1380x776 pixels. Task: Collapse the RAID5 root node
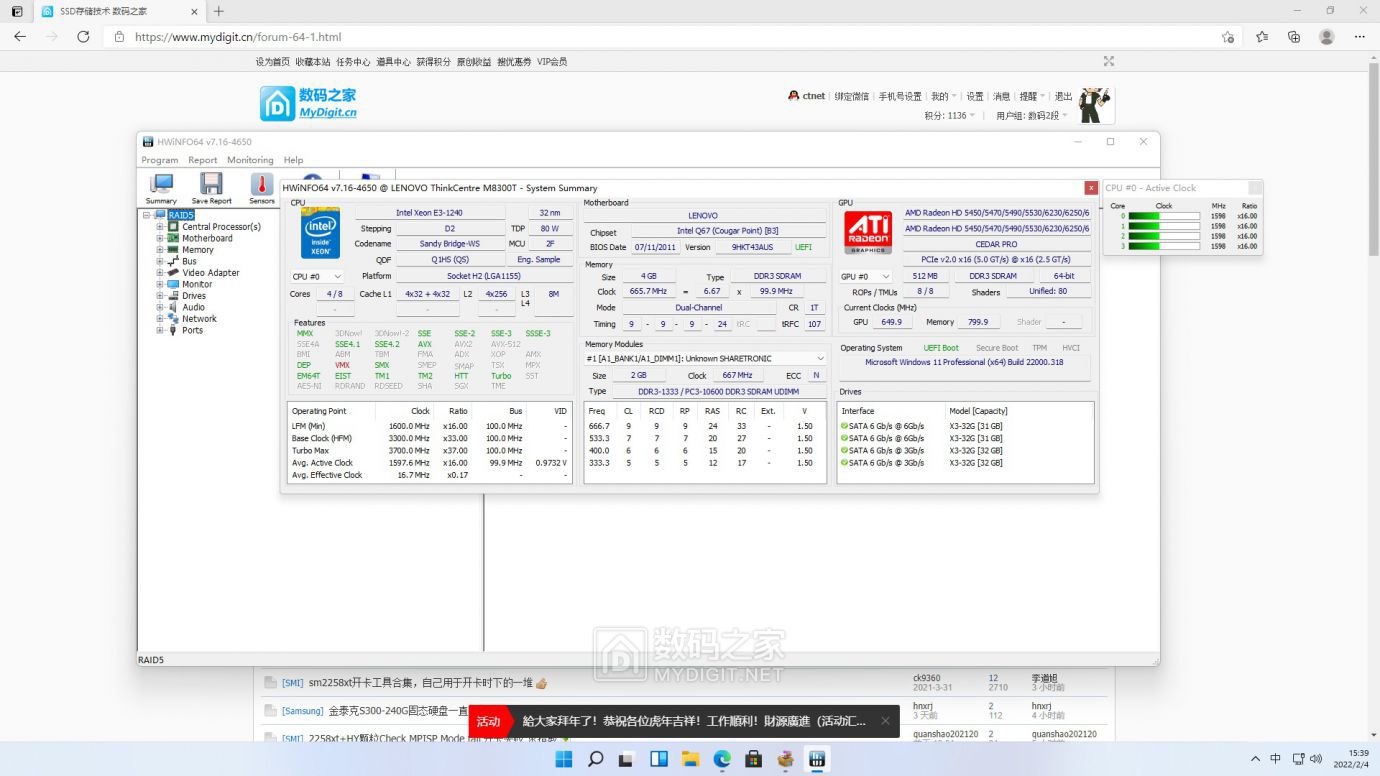(x=147, y=215)
